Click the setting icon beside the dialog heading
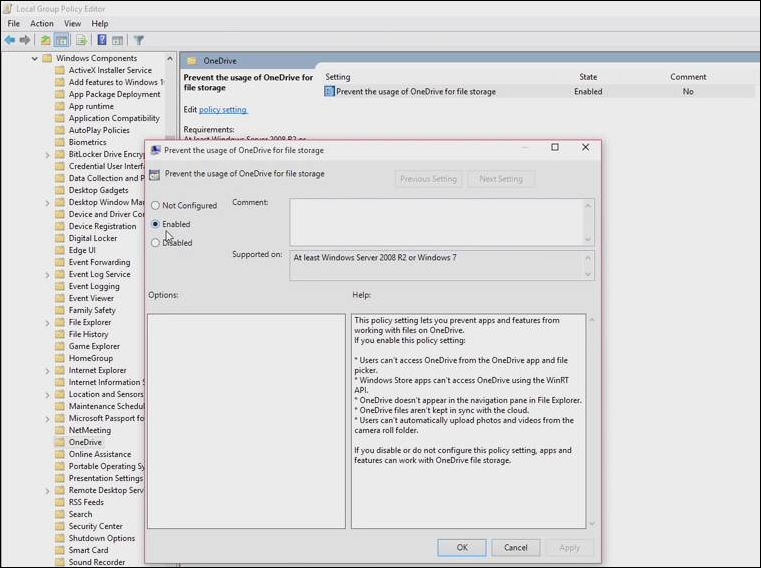The height and width of the screenshot is (568, 761). [x=154, y=175]
